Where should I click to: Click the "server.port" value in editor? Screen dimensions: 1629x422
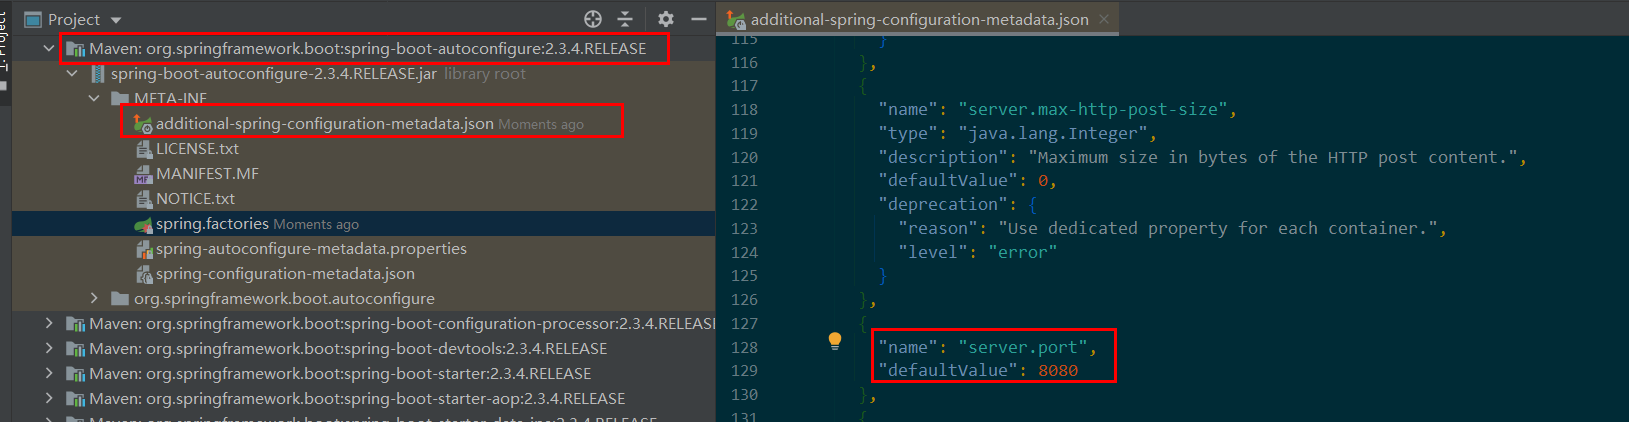(1022, 347)
